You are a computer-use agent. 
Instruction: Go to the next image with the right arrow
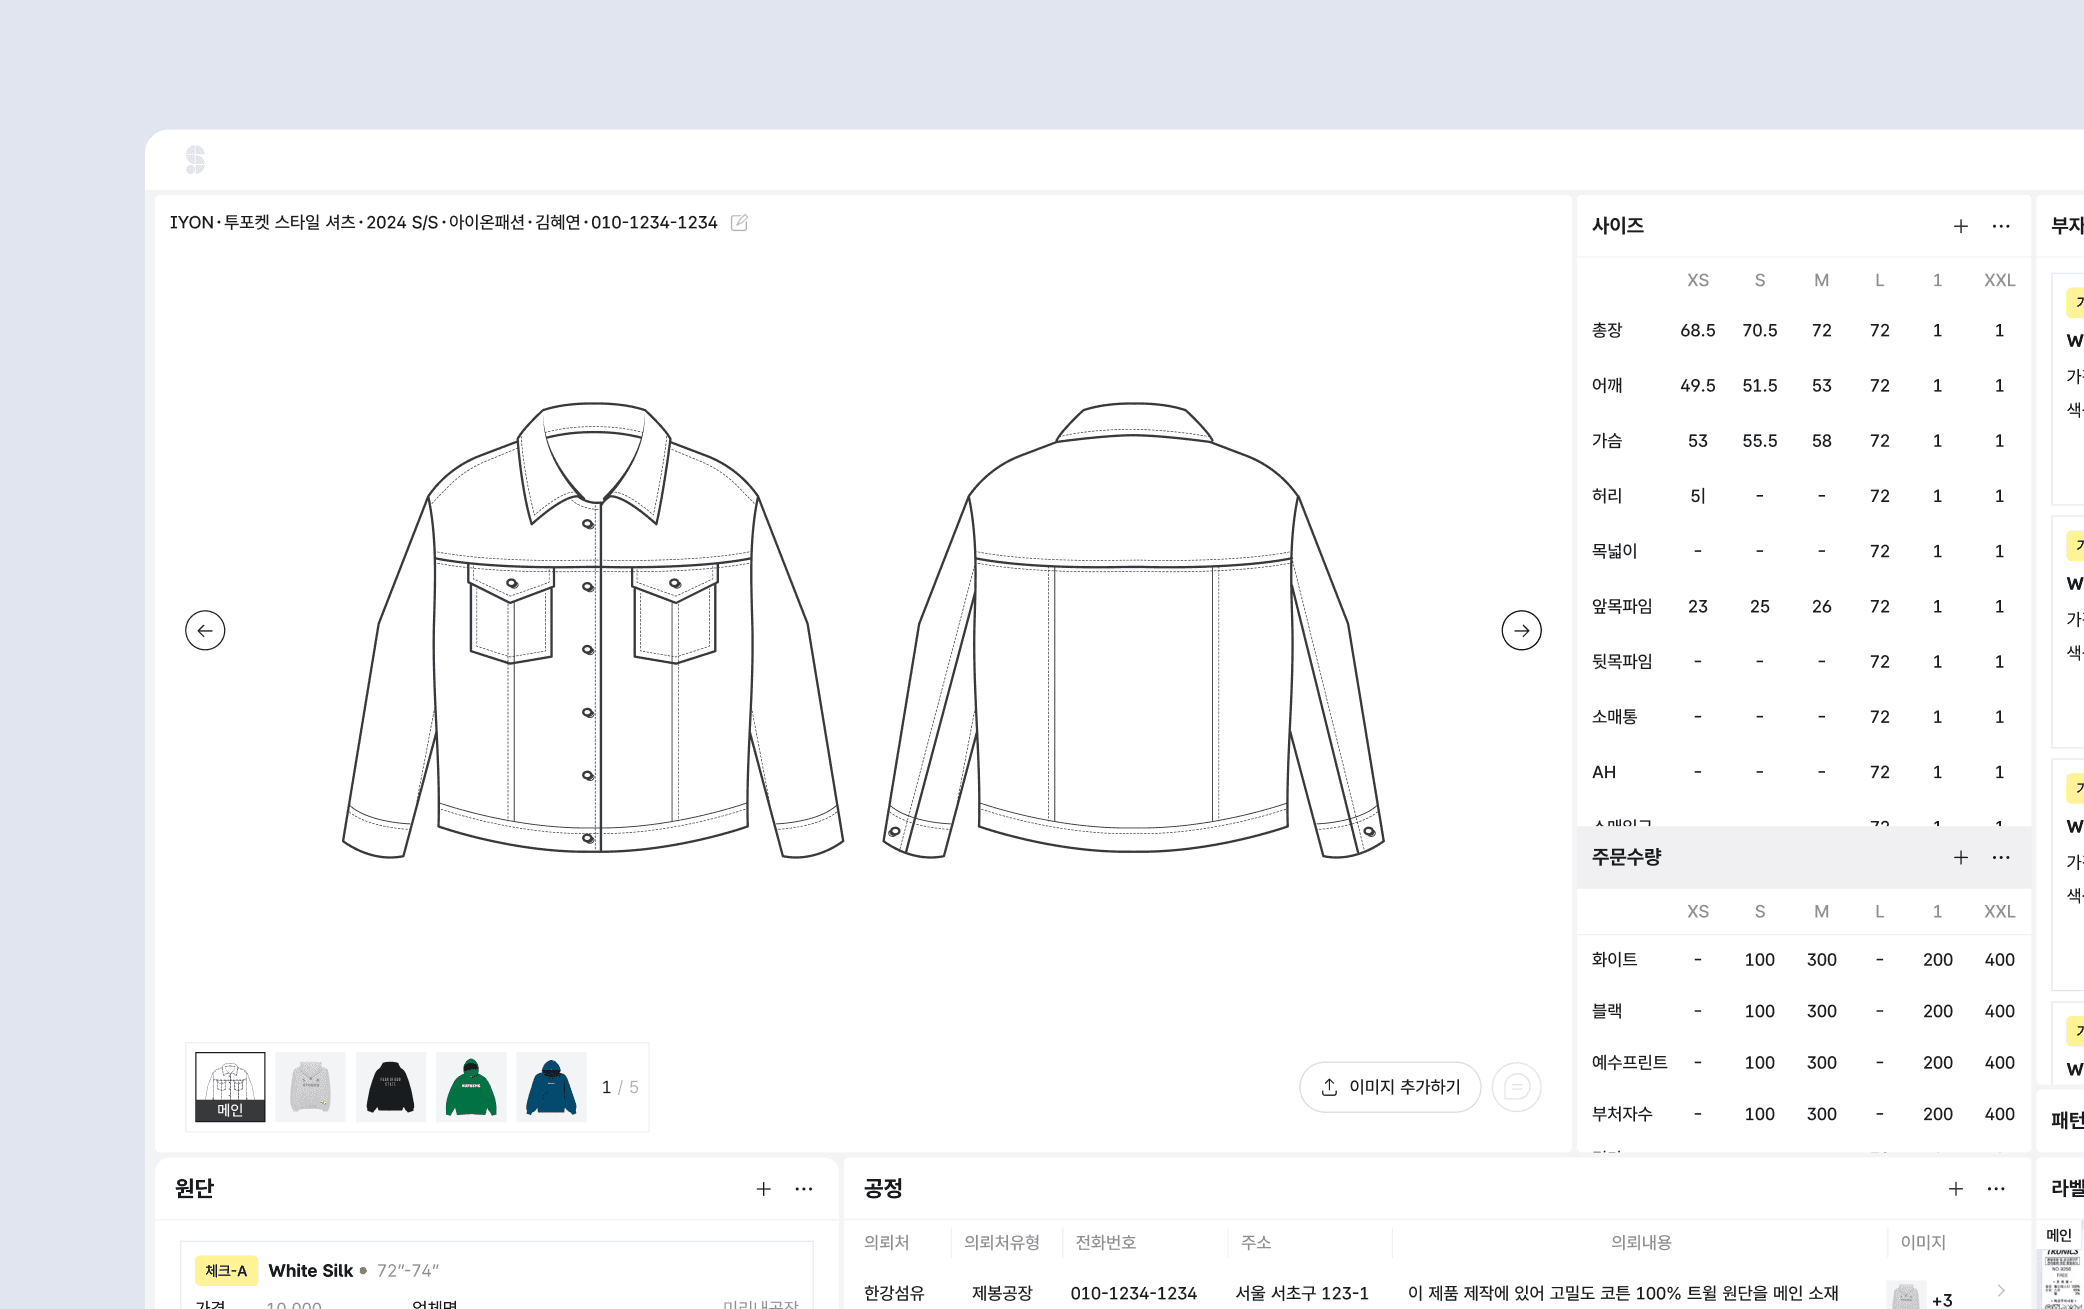tap(1521, 631)
